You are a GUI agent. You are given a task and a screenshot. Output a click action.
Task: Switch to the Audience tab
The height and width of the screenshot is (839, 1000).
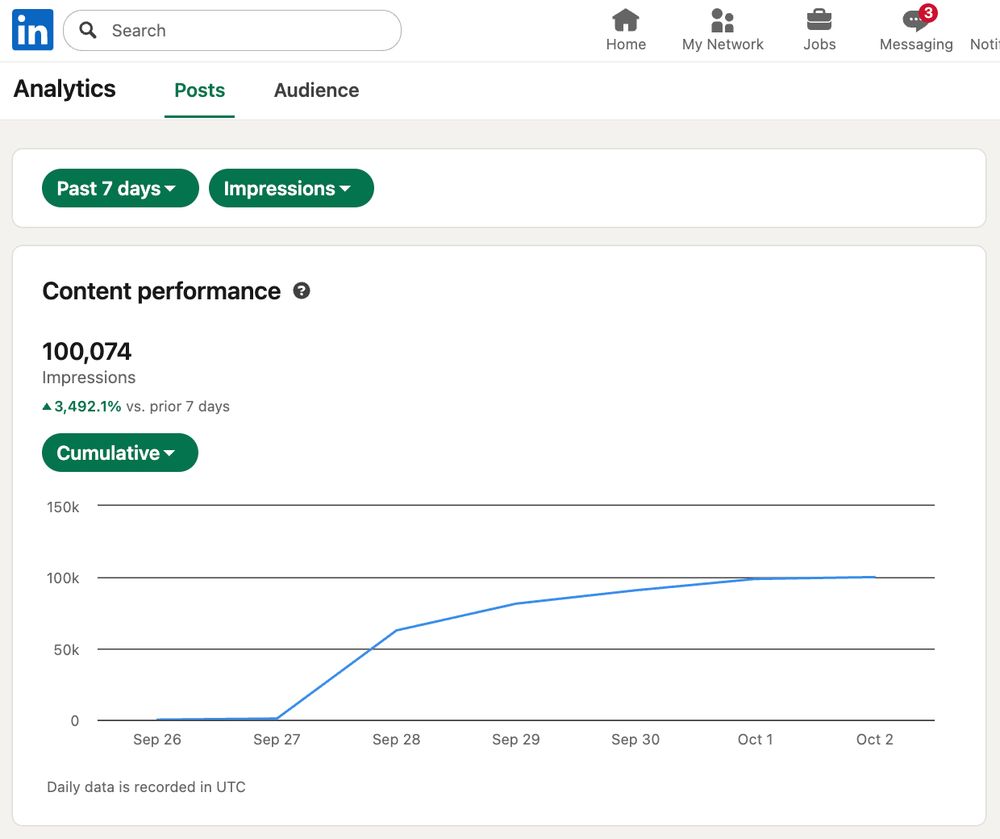(316, 90)
